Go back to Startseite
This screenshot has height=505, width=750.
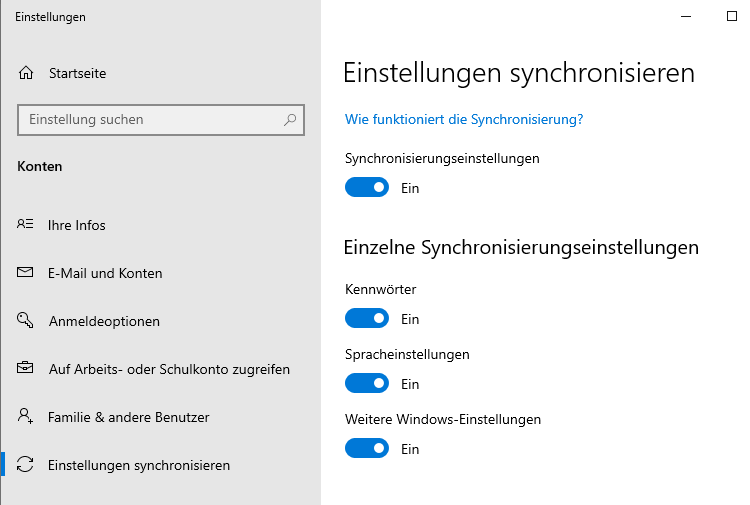click(x=77, y=73)
